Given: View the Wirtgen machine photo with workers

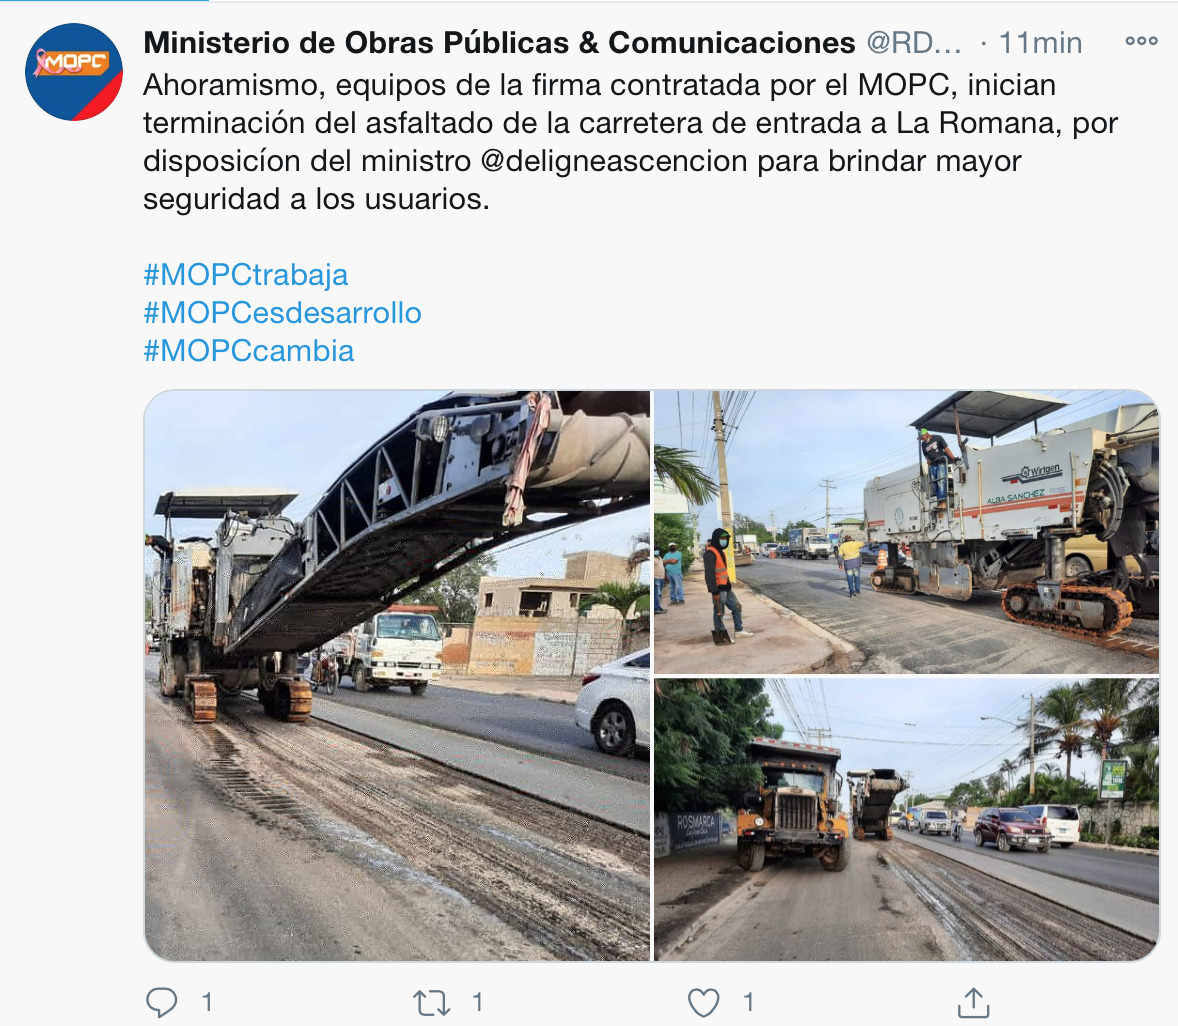Looking at the screenshot, I should [x=907, y=532].
